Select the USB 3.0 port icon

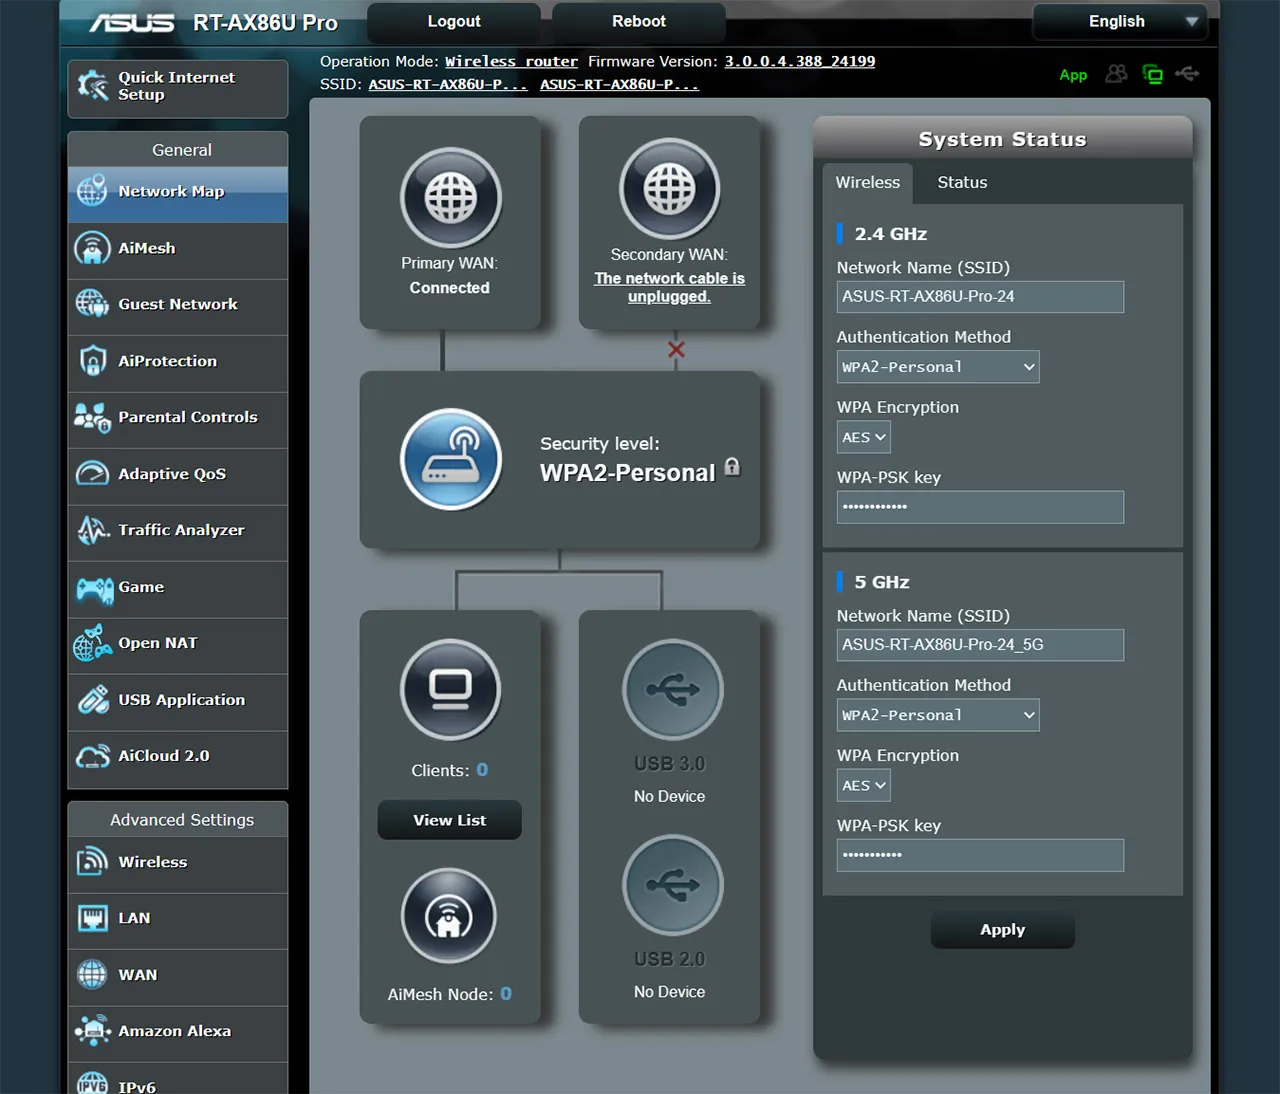coord(672,689)
